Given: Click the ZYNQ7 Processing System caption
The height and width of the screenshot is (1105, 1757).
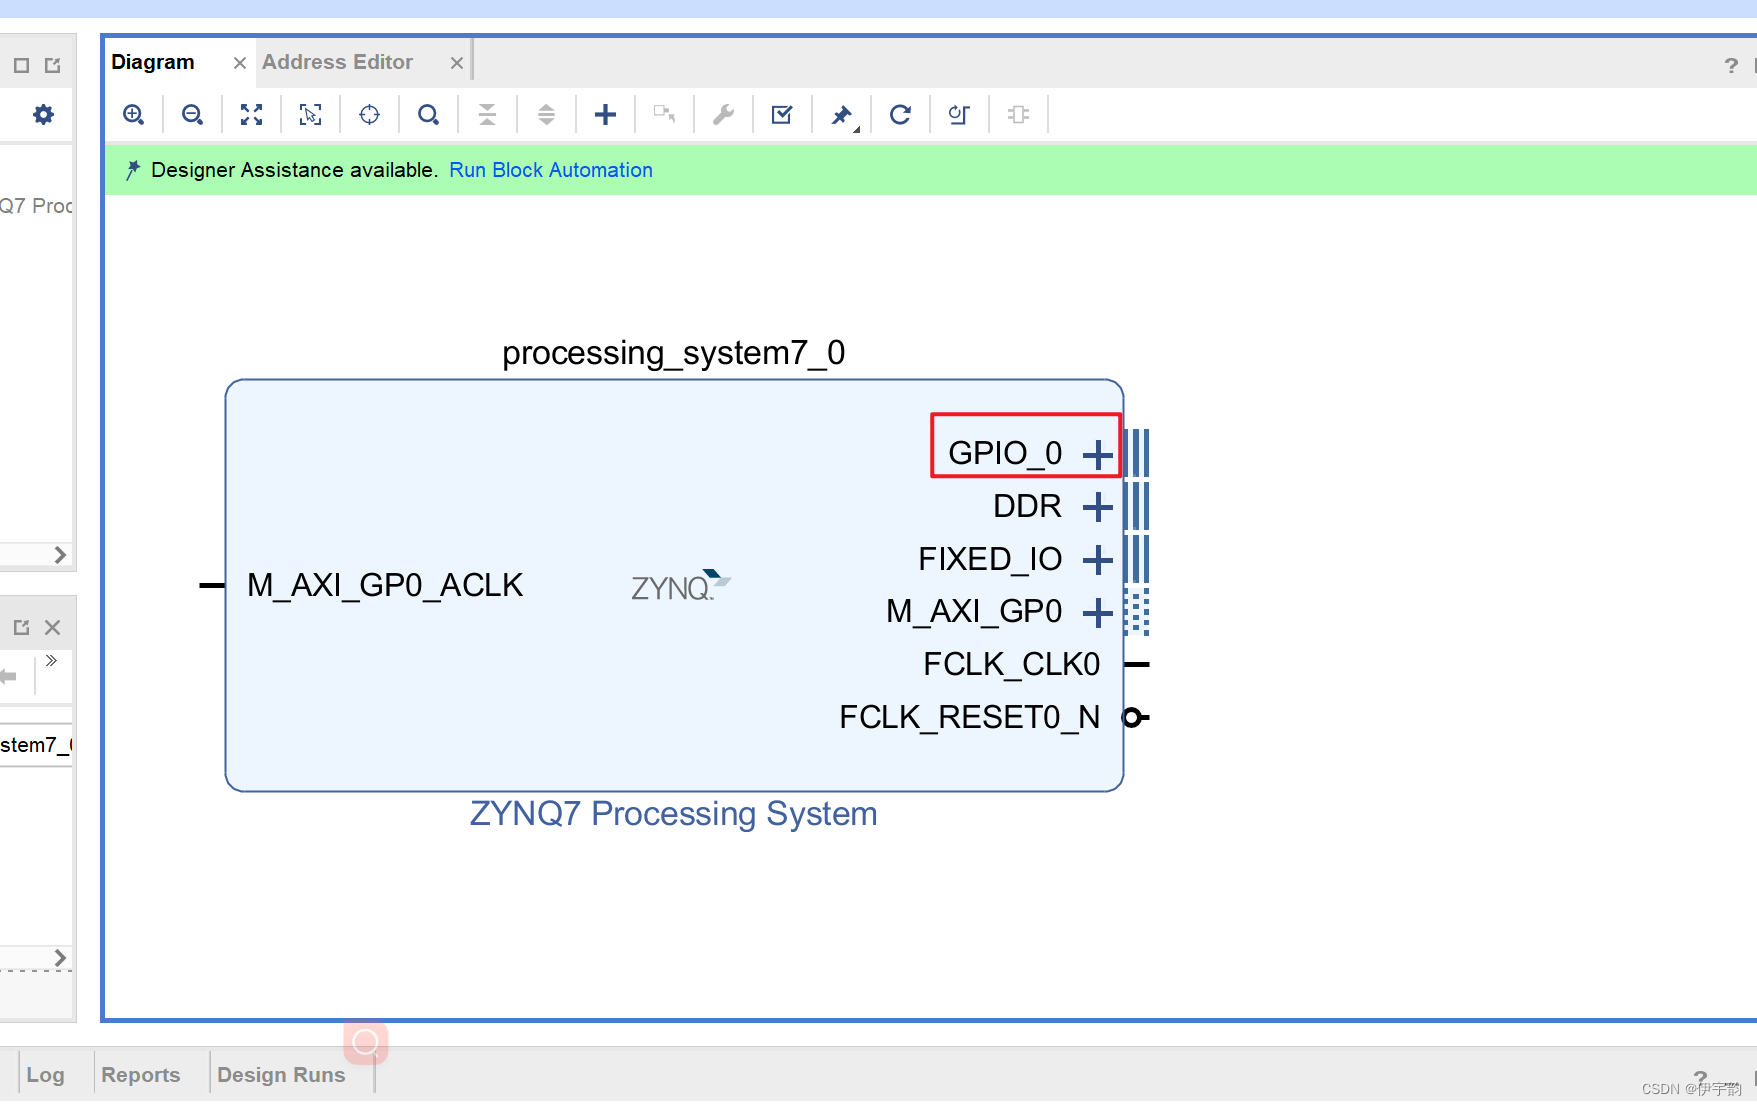Looking at the screenshot, I should [674, 814].
